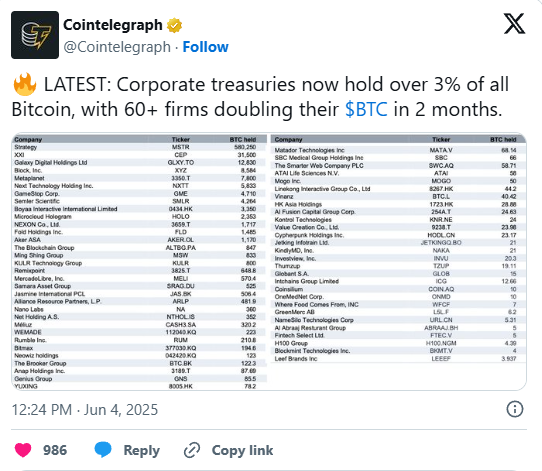Click the Copy link text
Viewport: 542px width, 471px height.
pos(242,450)
